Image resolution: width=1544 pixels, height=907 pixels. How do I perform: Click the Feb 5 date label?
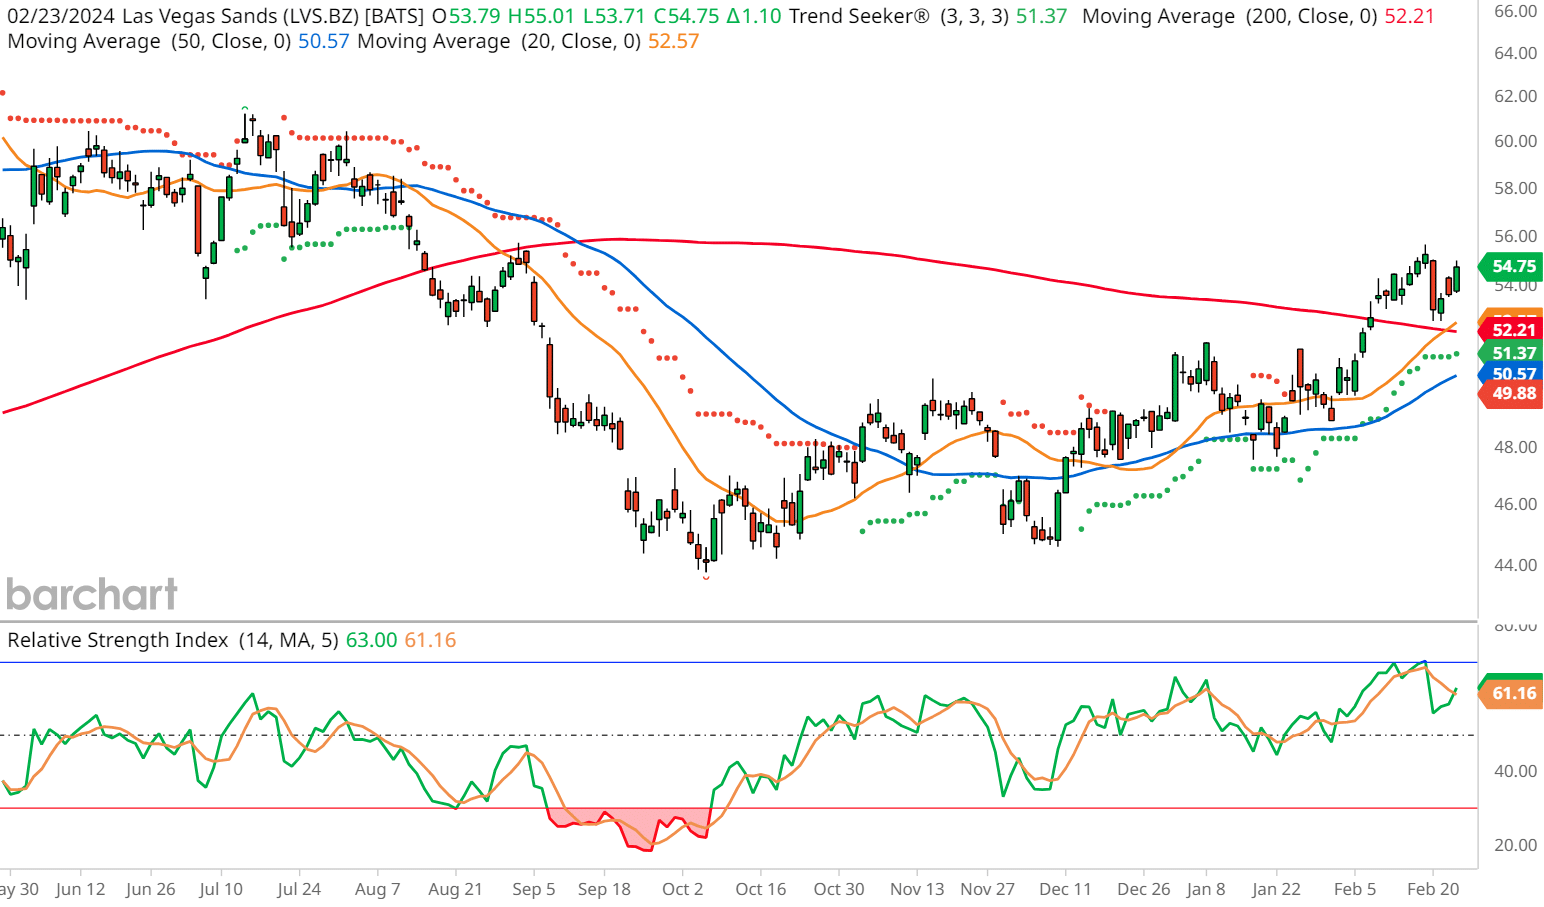click(x=1355, y=889)
